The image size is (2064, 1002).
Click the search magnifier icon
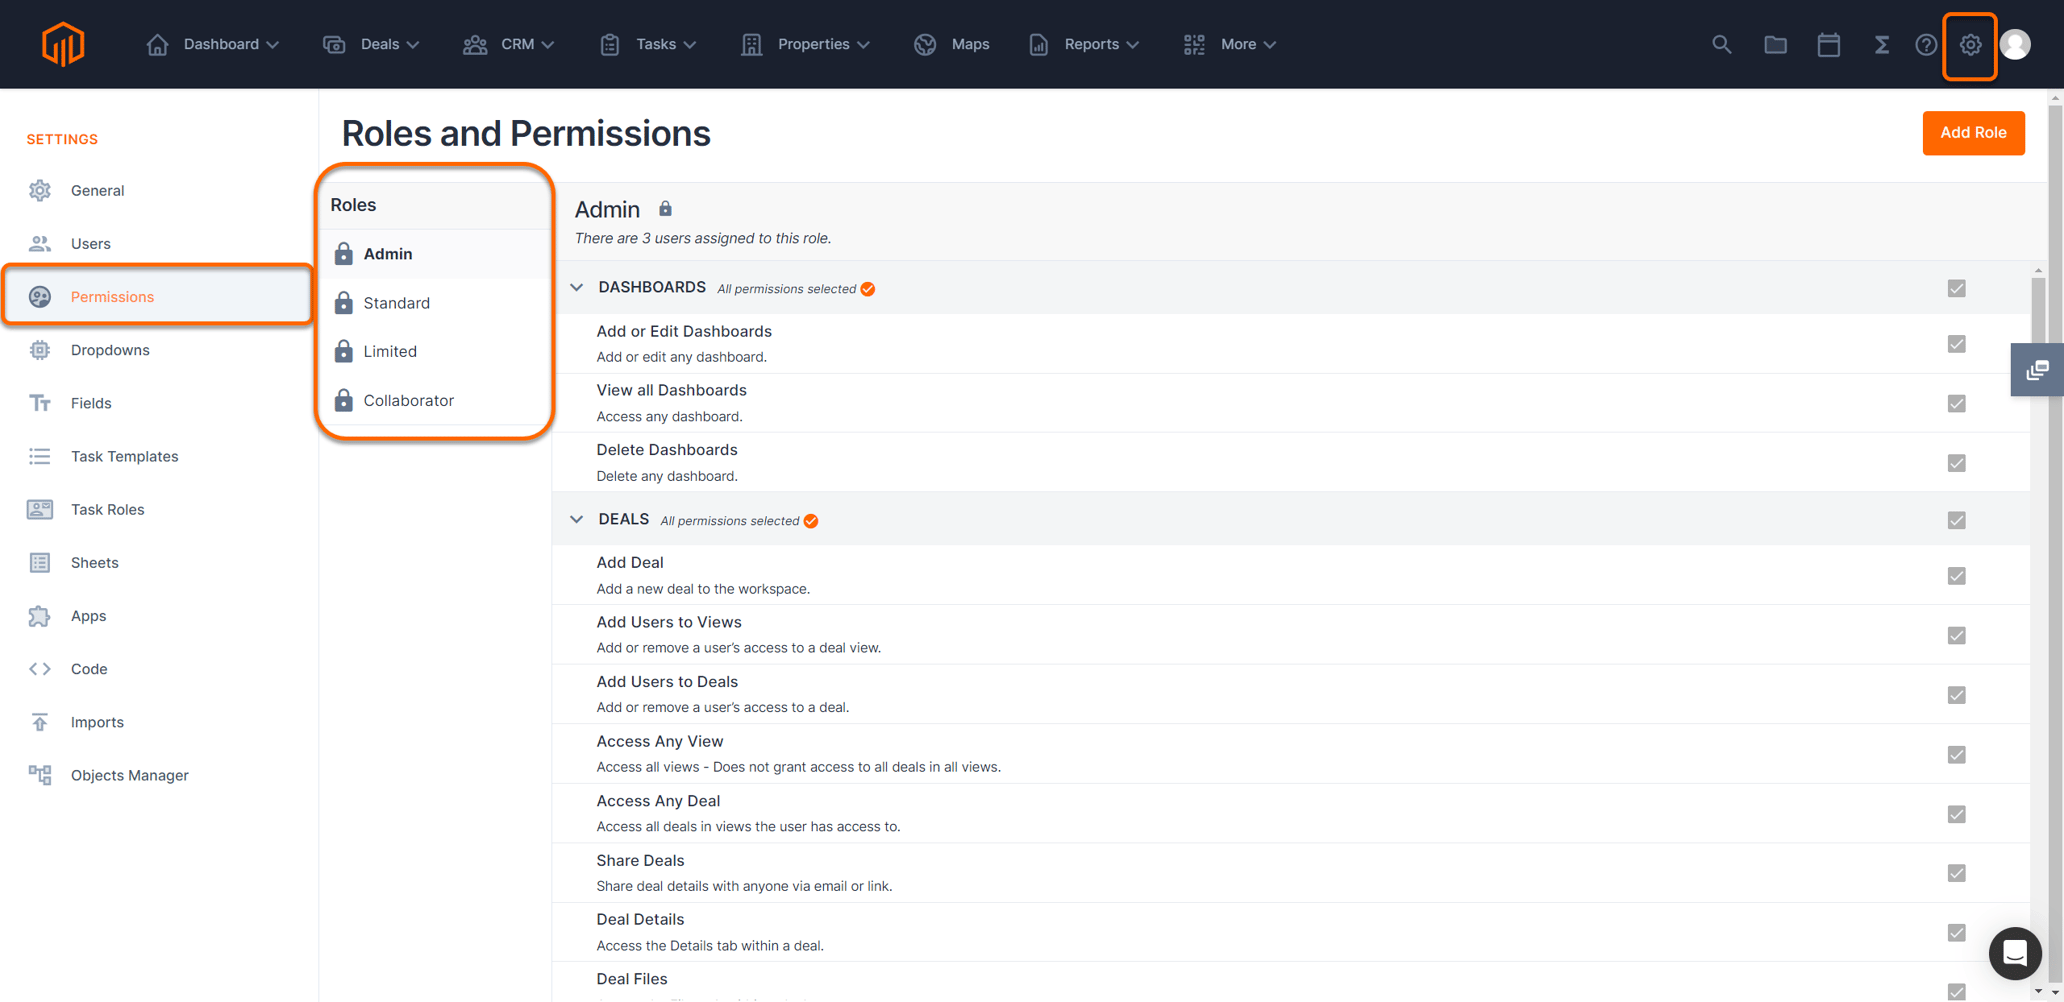click(x=1721, y=44)
